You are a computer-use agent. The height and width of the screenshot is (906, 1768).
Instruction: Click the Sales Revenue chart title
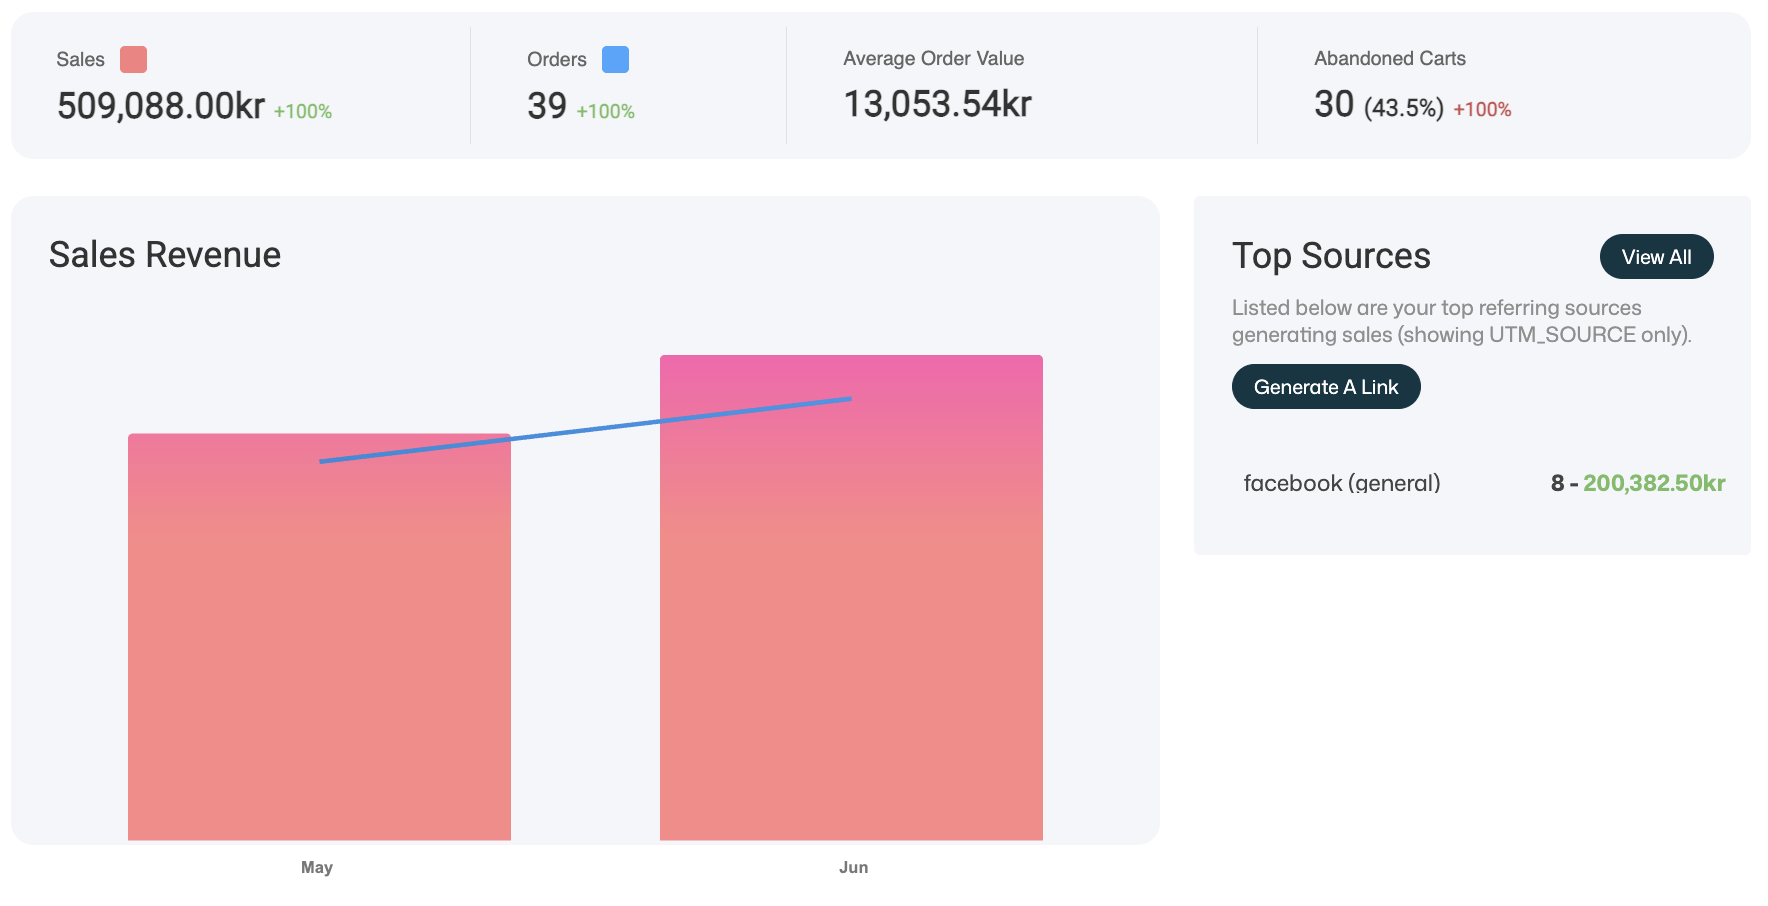pyautogui.click(x=165, y=255)
